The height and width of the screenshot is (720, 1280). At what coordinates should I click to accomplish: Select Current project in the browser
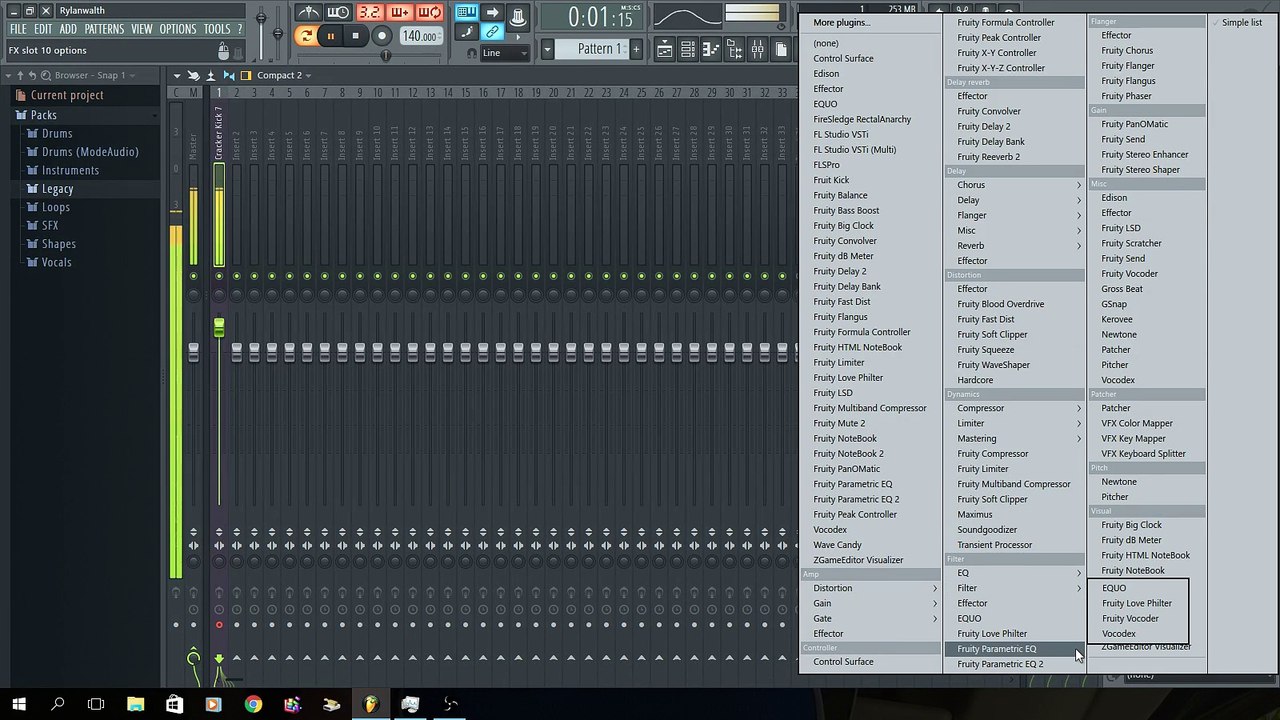pos(66,95)
